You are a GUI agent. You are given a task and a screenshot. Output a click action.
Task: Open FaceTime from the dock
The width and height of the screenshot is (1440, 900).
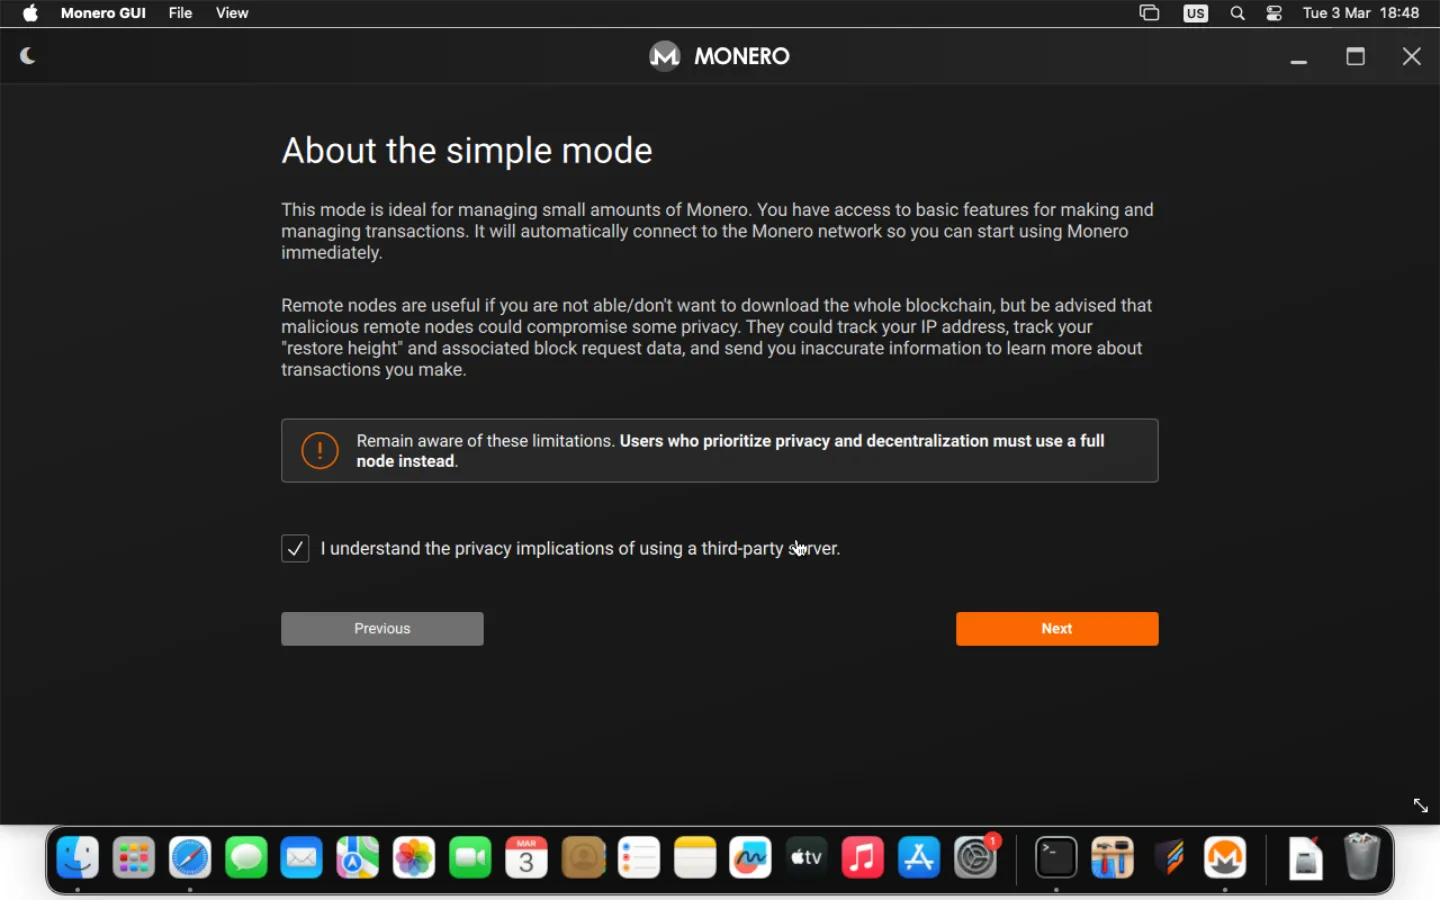coord(470,858)
